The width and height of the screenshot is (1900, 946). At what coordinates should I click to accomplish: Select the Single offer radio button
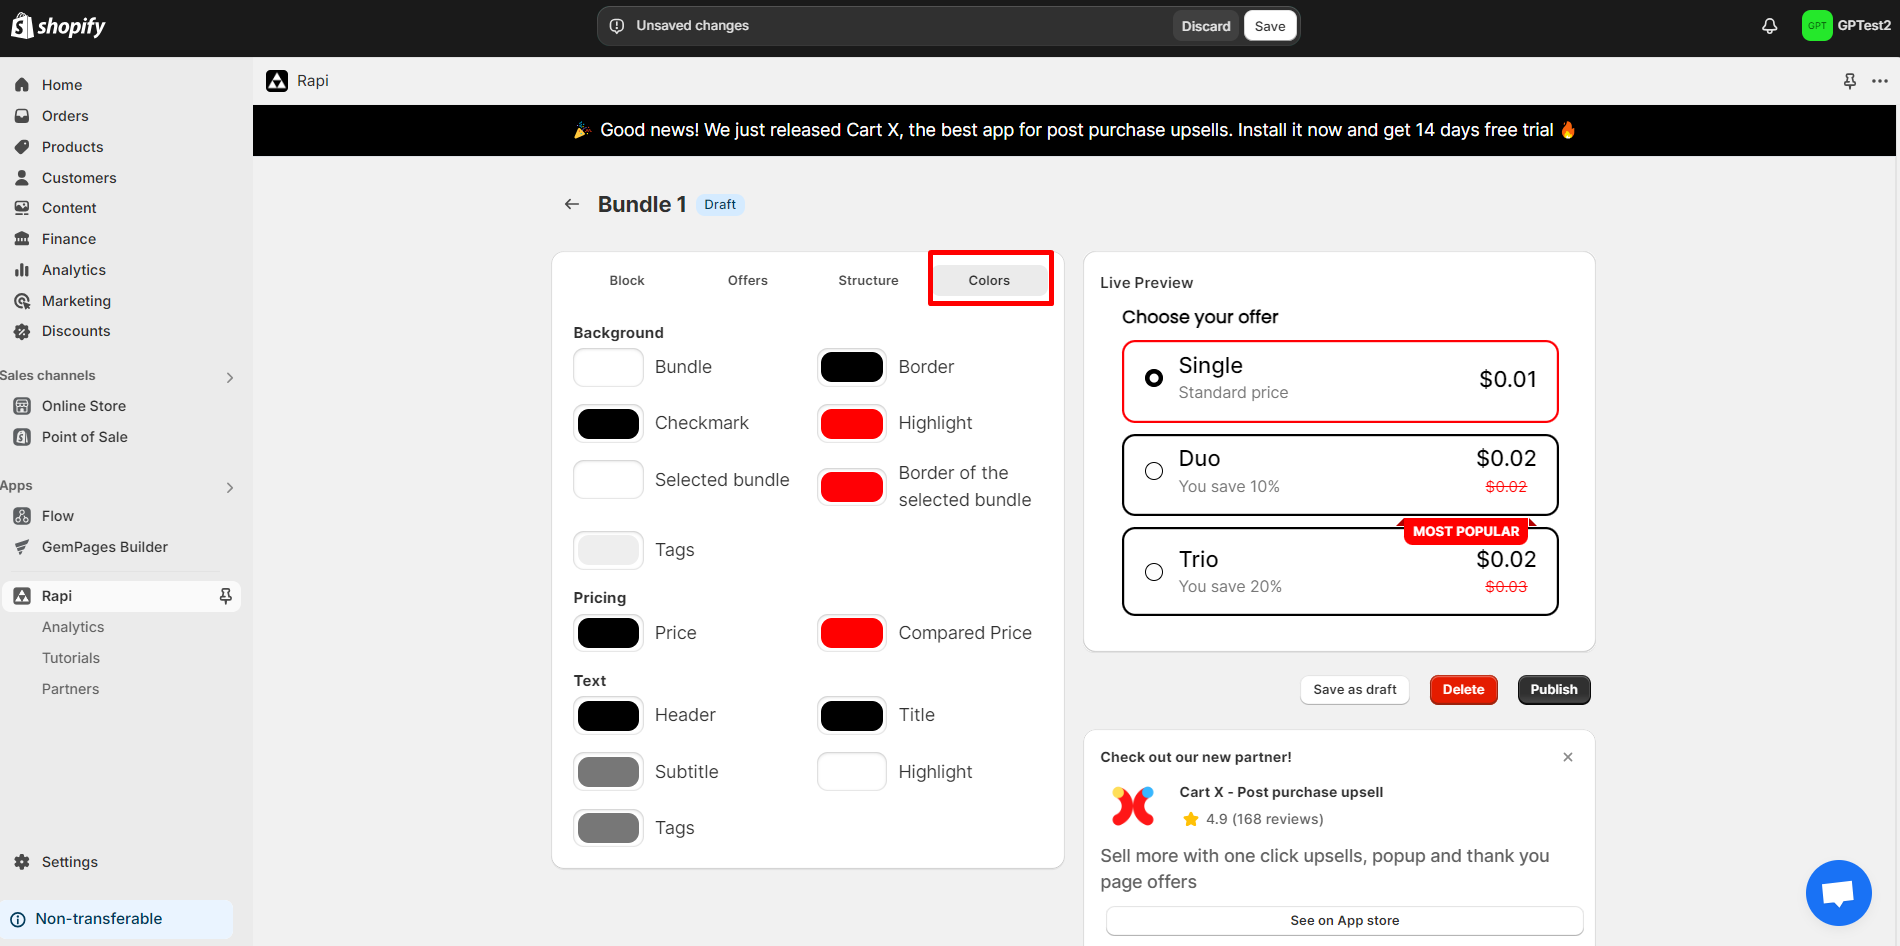tap(1154, 378)
